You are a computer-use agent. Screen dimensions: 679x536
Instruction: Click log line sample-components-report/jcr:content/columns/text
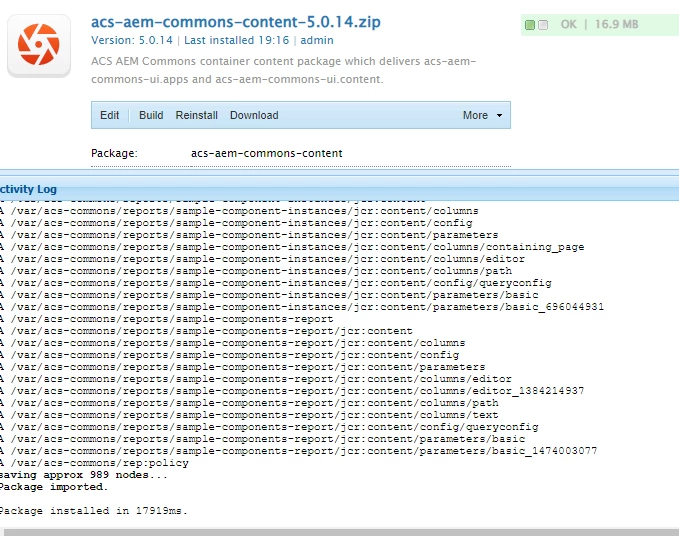click(249, 415)
